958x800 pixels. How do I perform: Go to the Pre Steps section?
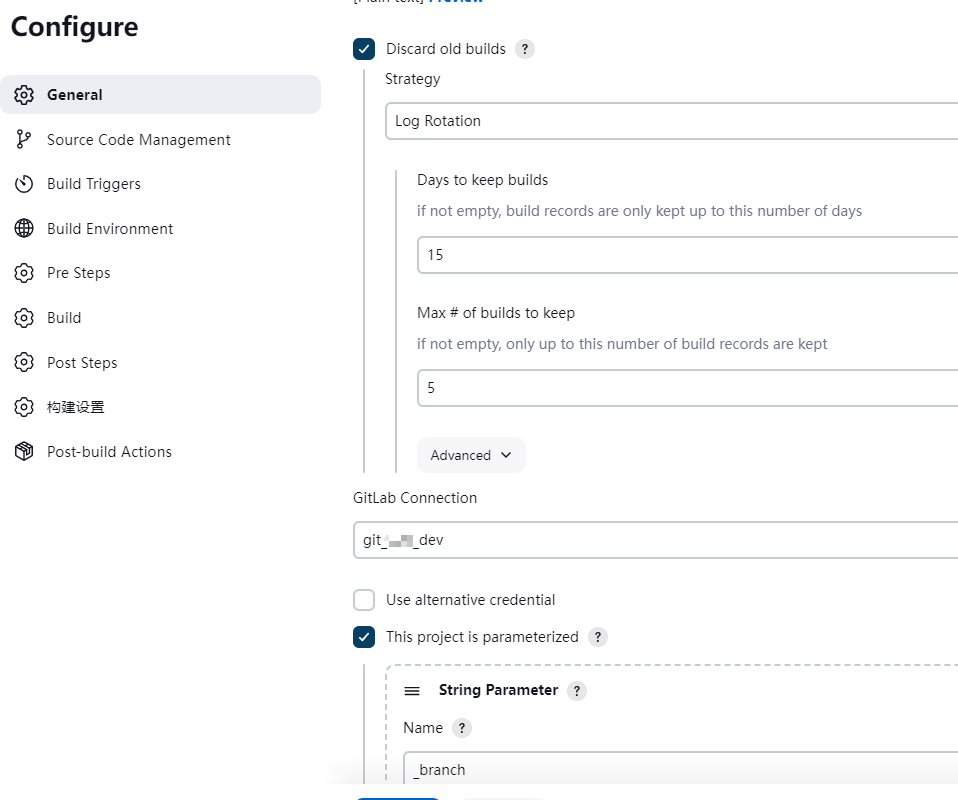(78, 273)
